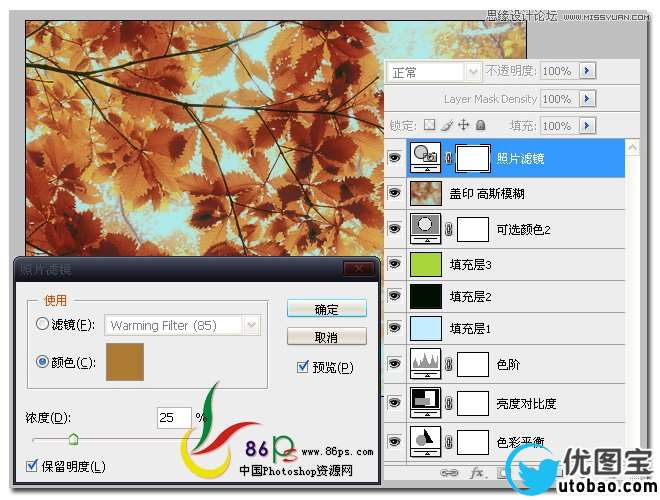Toggle lock transparent pixels icon

pos(429,125)
